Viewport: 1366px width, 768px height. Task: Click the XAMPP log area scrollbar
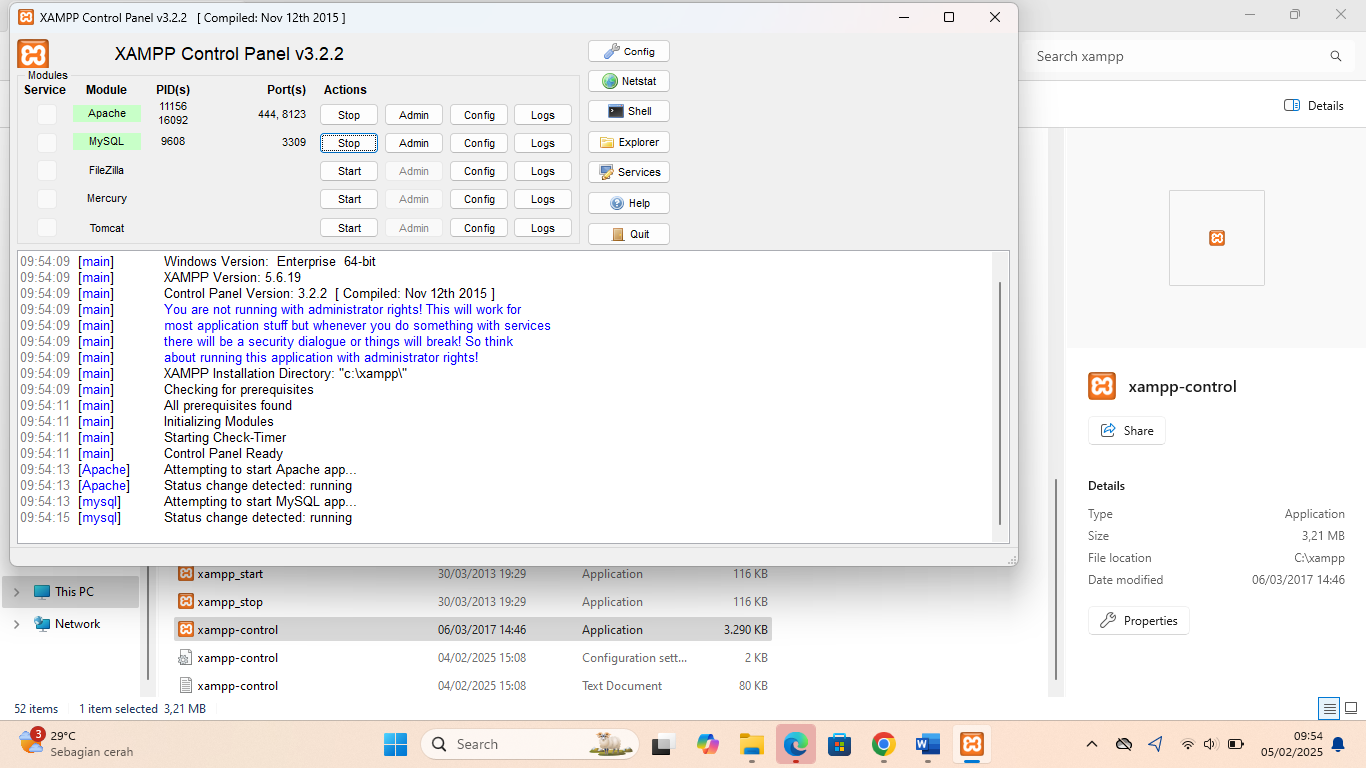click(x=999, y=402)
